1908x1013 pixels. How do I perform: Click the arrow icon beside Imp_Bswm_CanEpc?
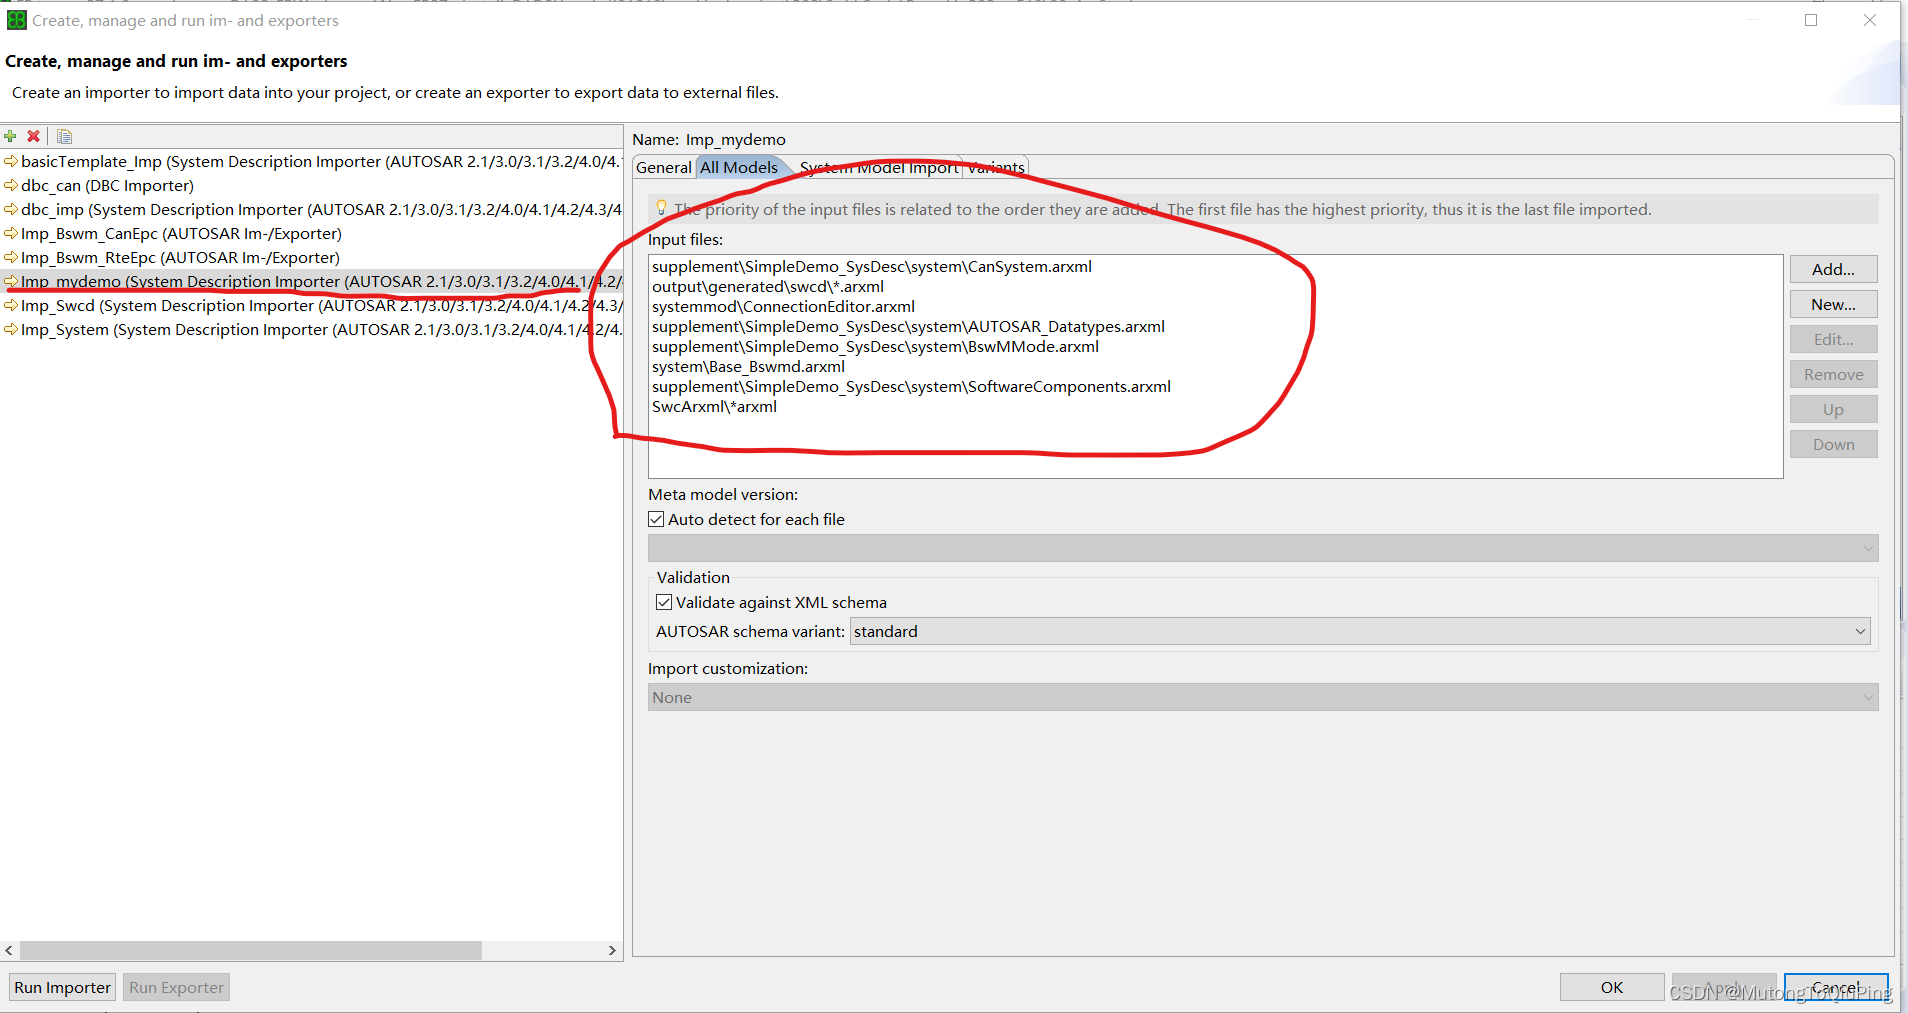[11, 233]
